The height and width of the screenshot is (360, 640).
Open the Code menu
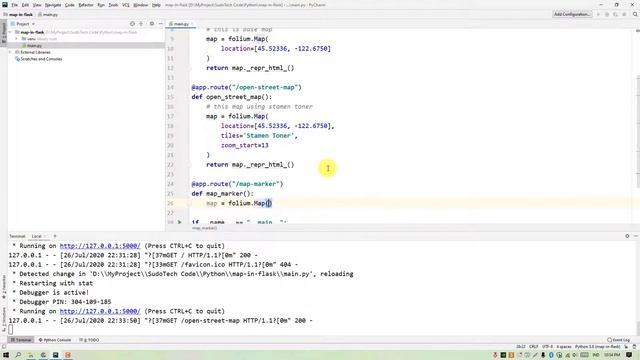(x=70, y=5)
